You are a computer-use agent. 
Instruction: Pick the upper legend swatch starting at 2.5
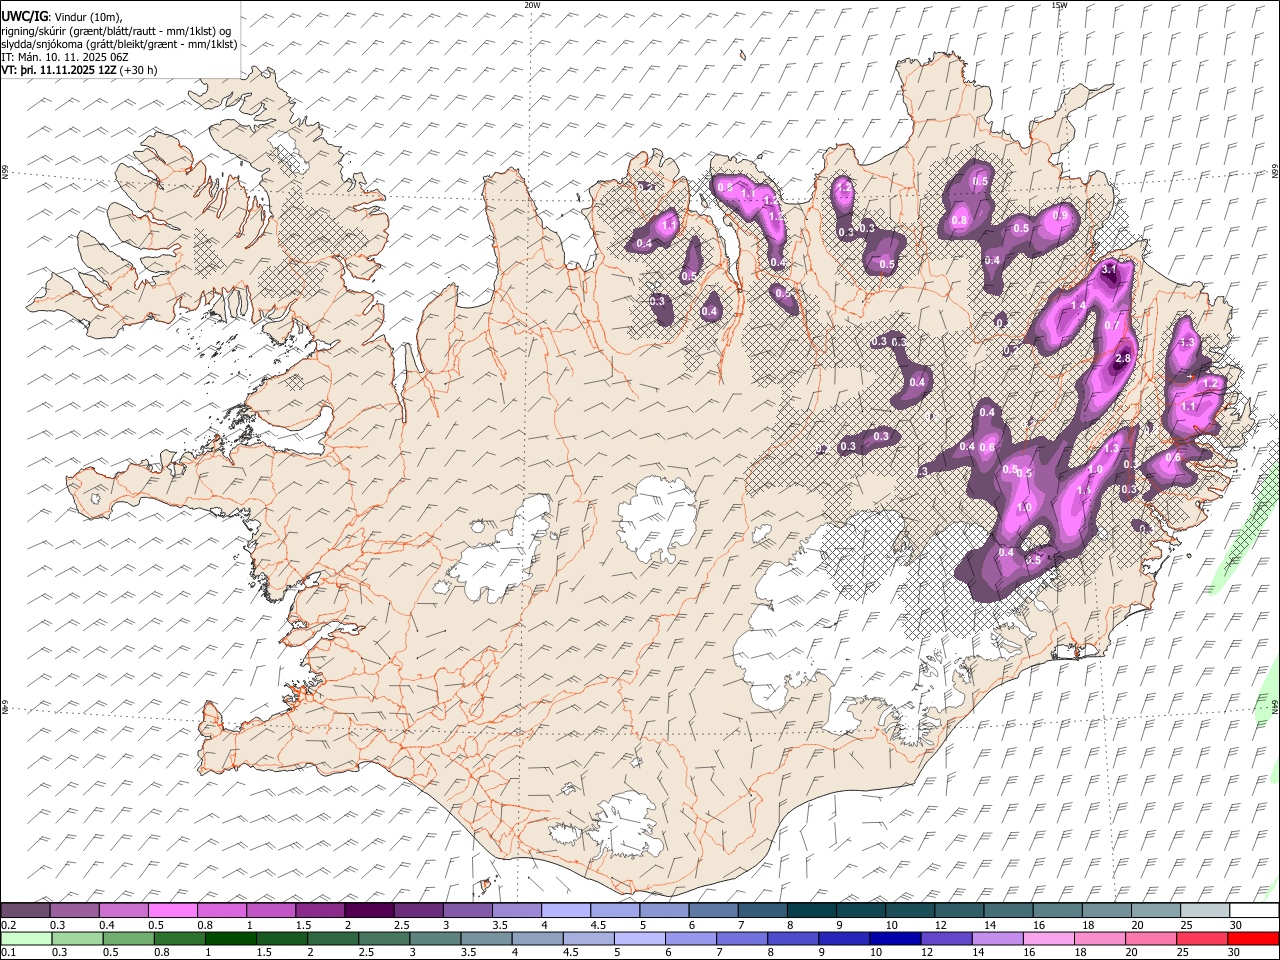[x=417, y=911]
